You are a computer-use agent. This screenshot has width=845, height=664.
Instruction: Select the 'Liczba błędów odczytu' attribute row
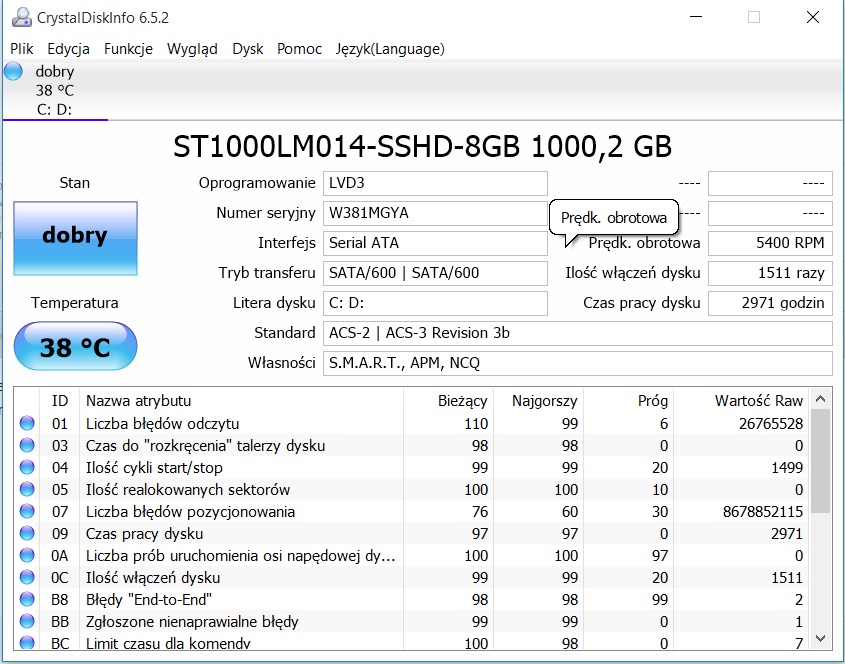coord(411,424)
